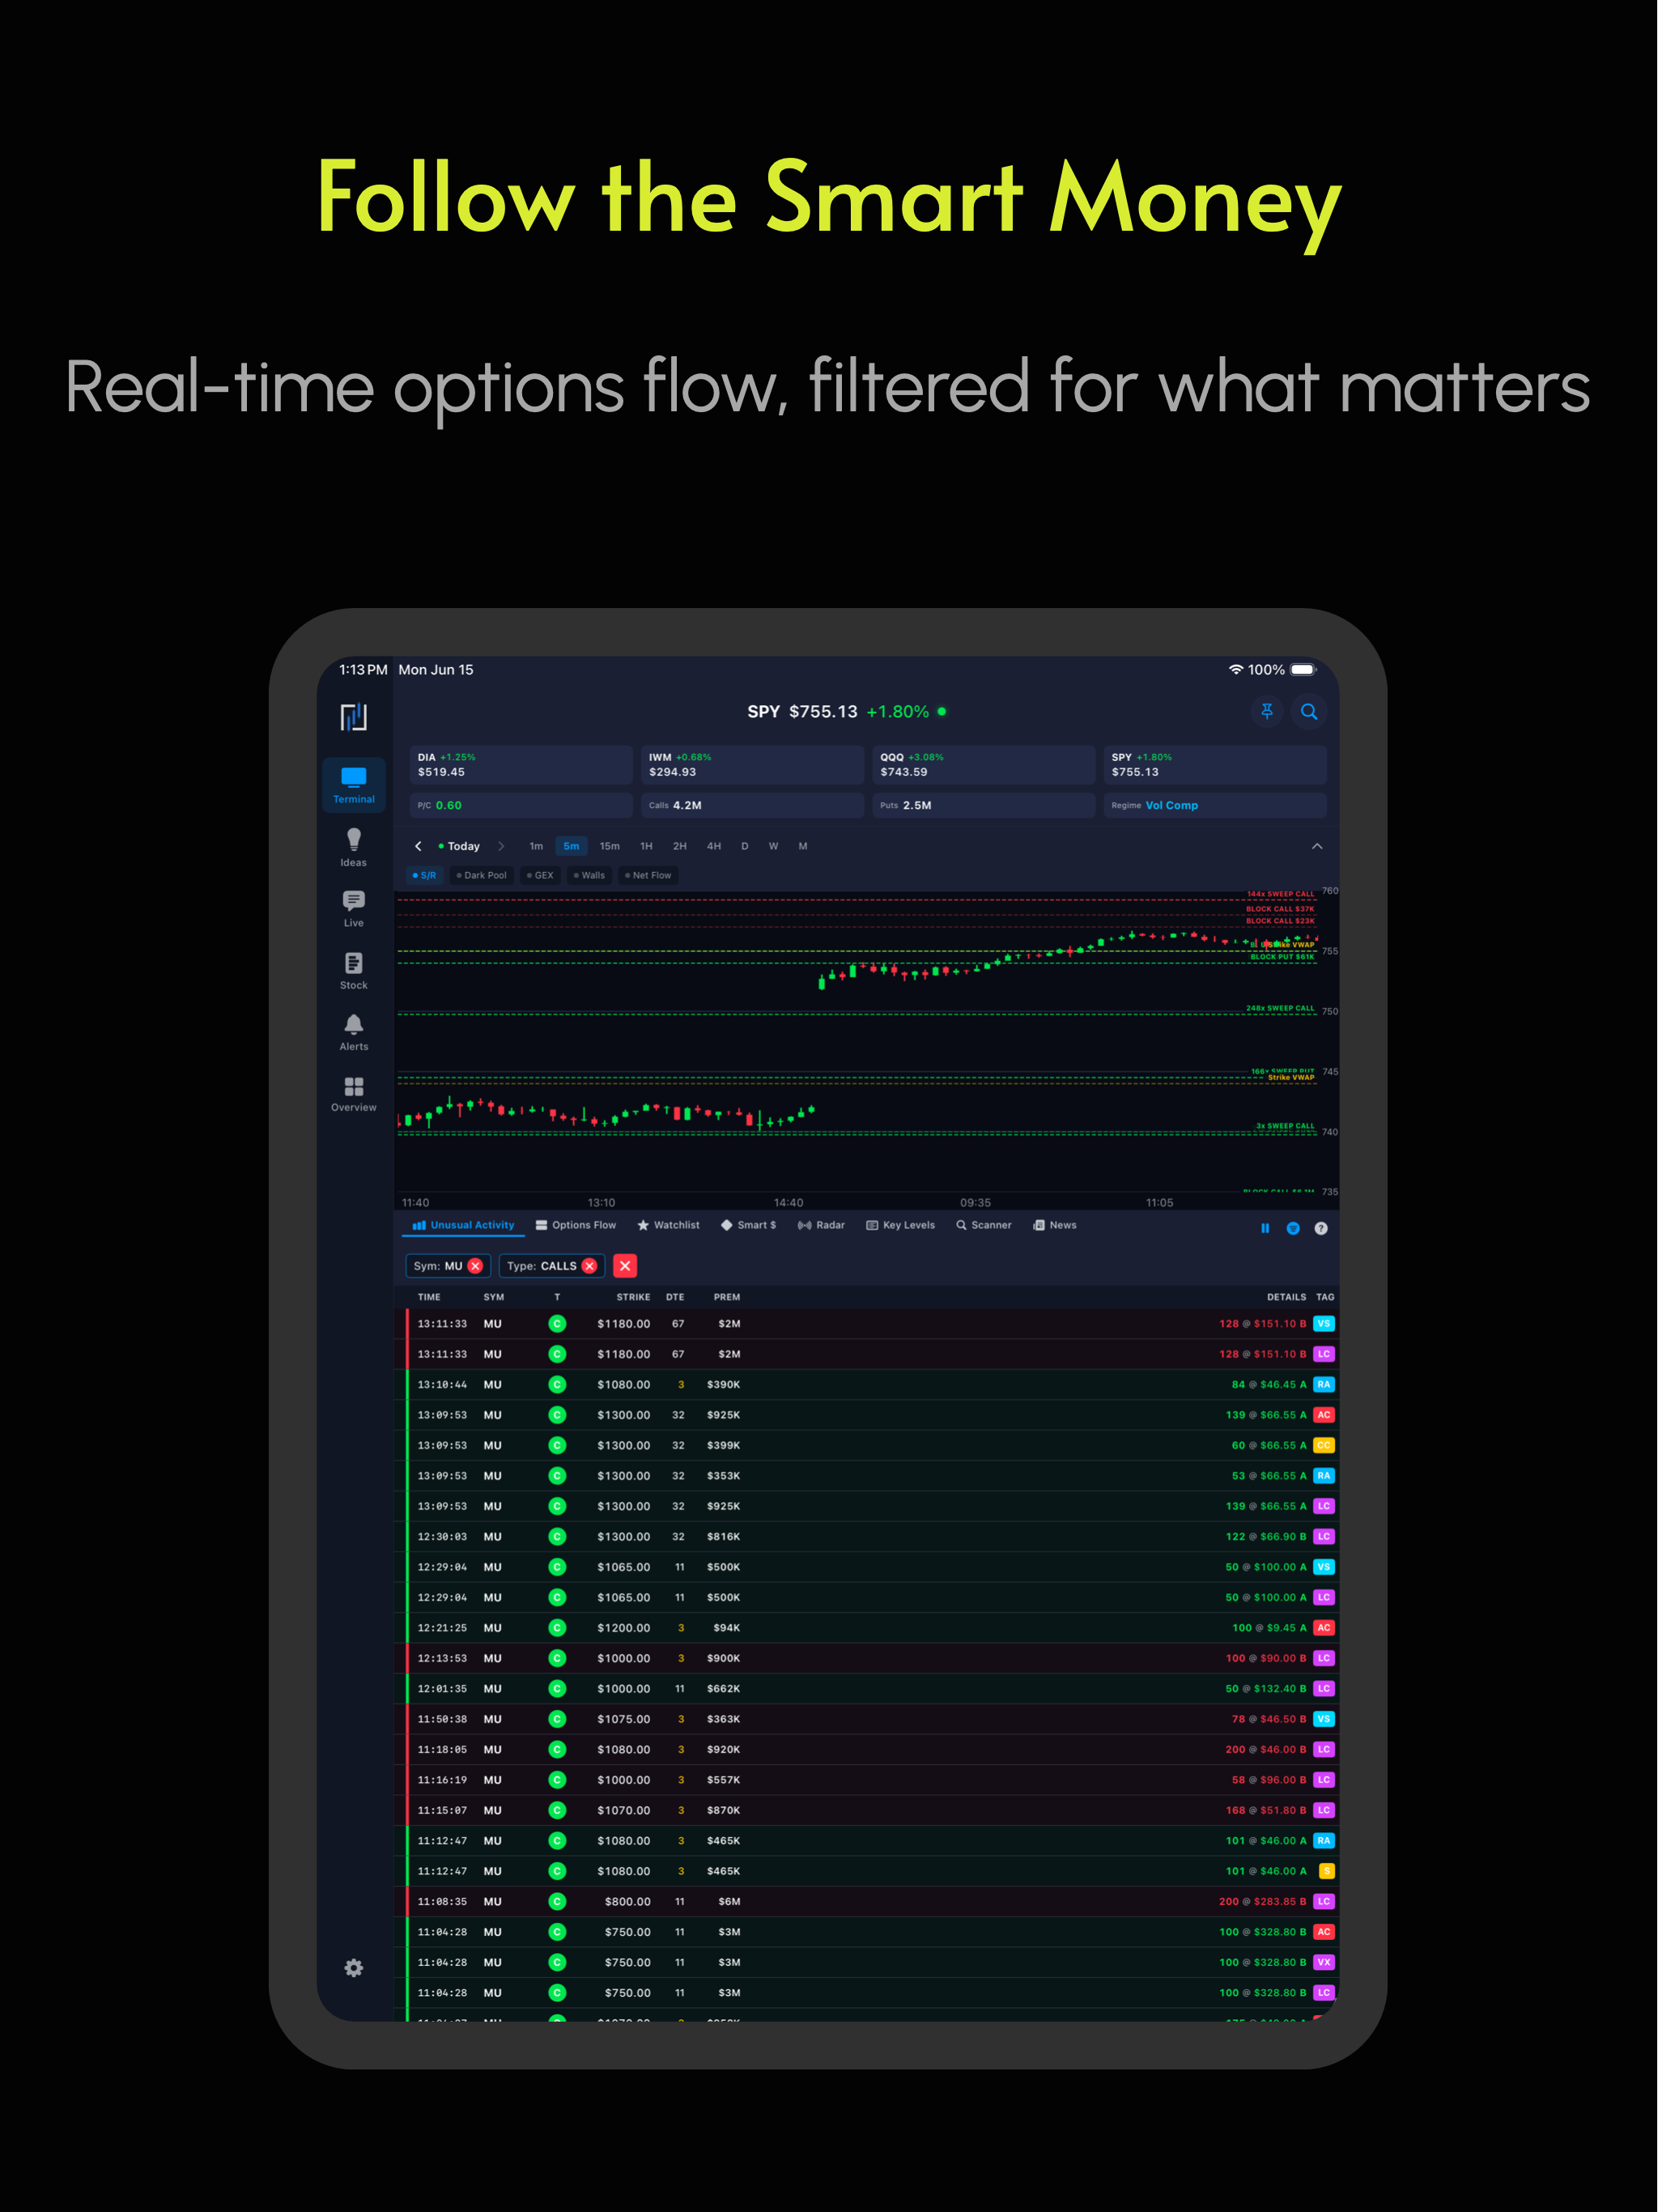The width and height of the screenshot is (1658, 2212).
Task: Remove the Type: CALLS filter chip
Action: click(x=589, y=1266)
